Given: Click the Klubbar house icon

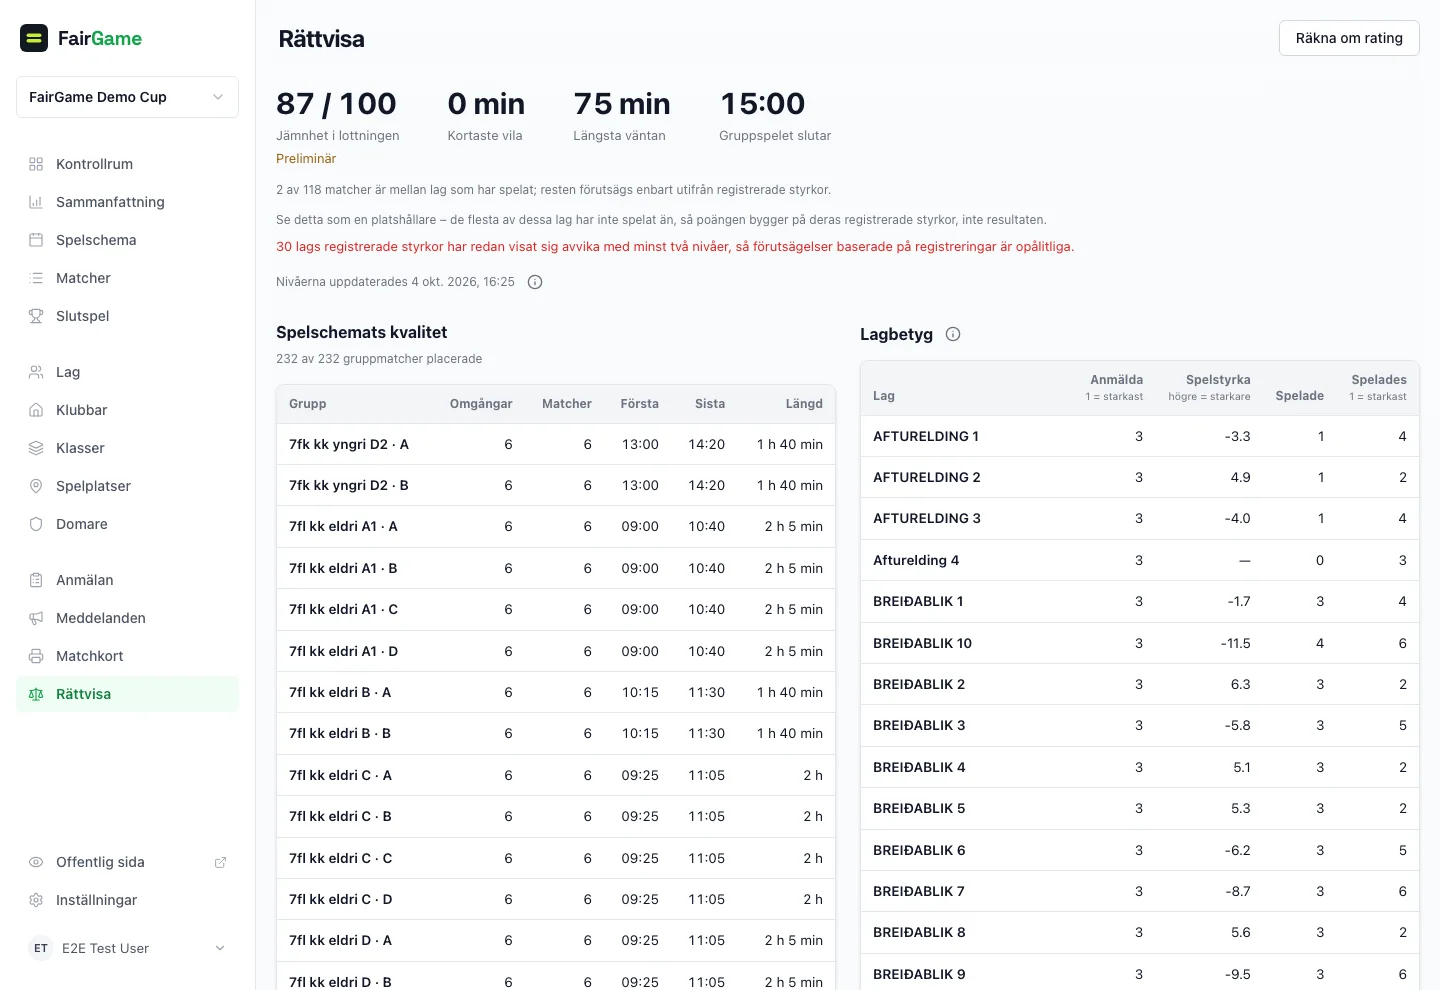Looking at the screenshot, I should [36, 410].
